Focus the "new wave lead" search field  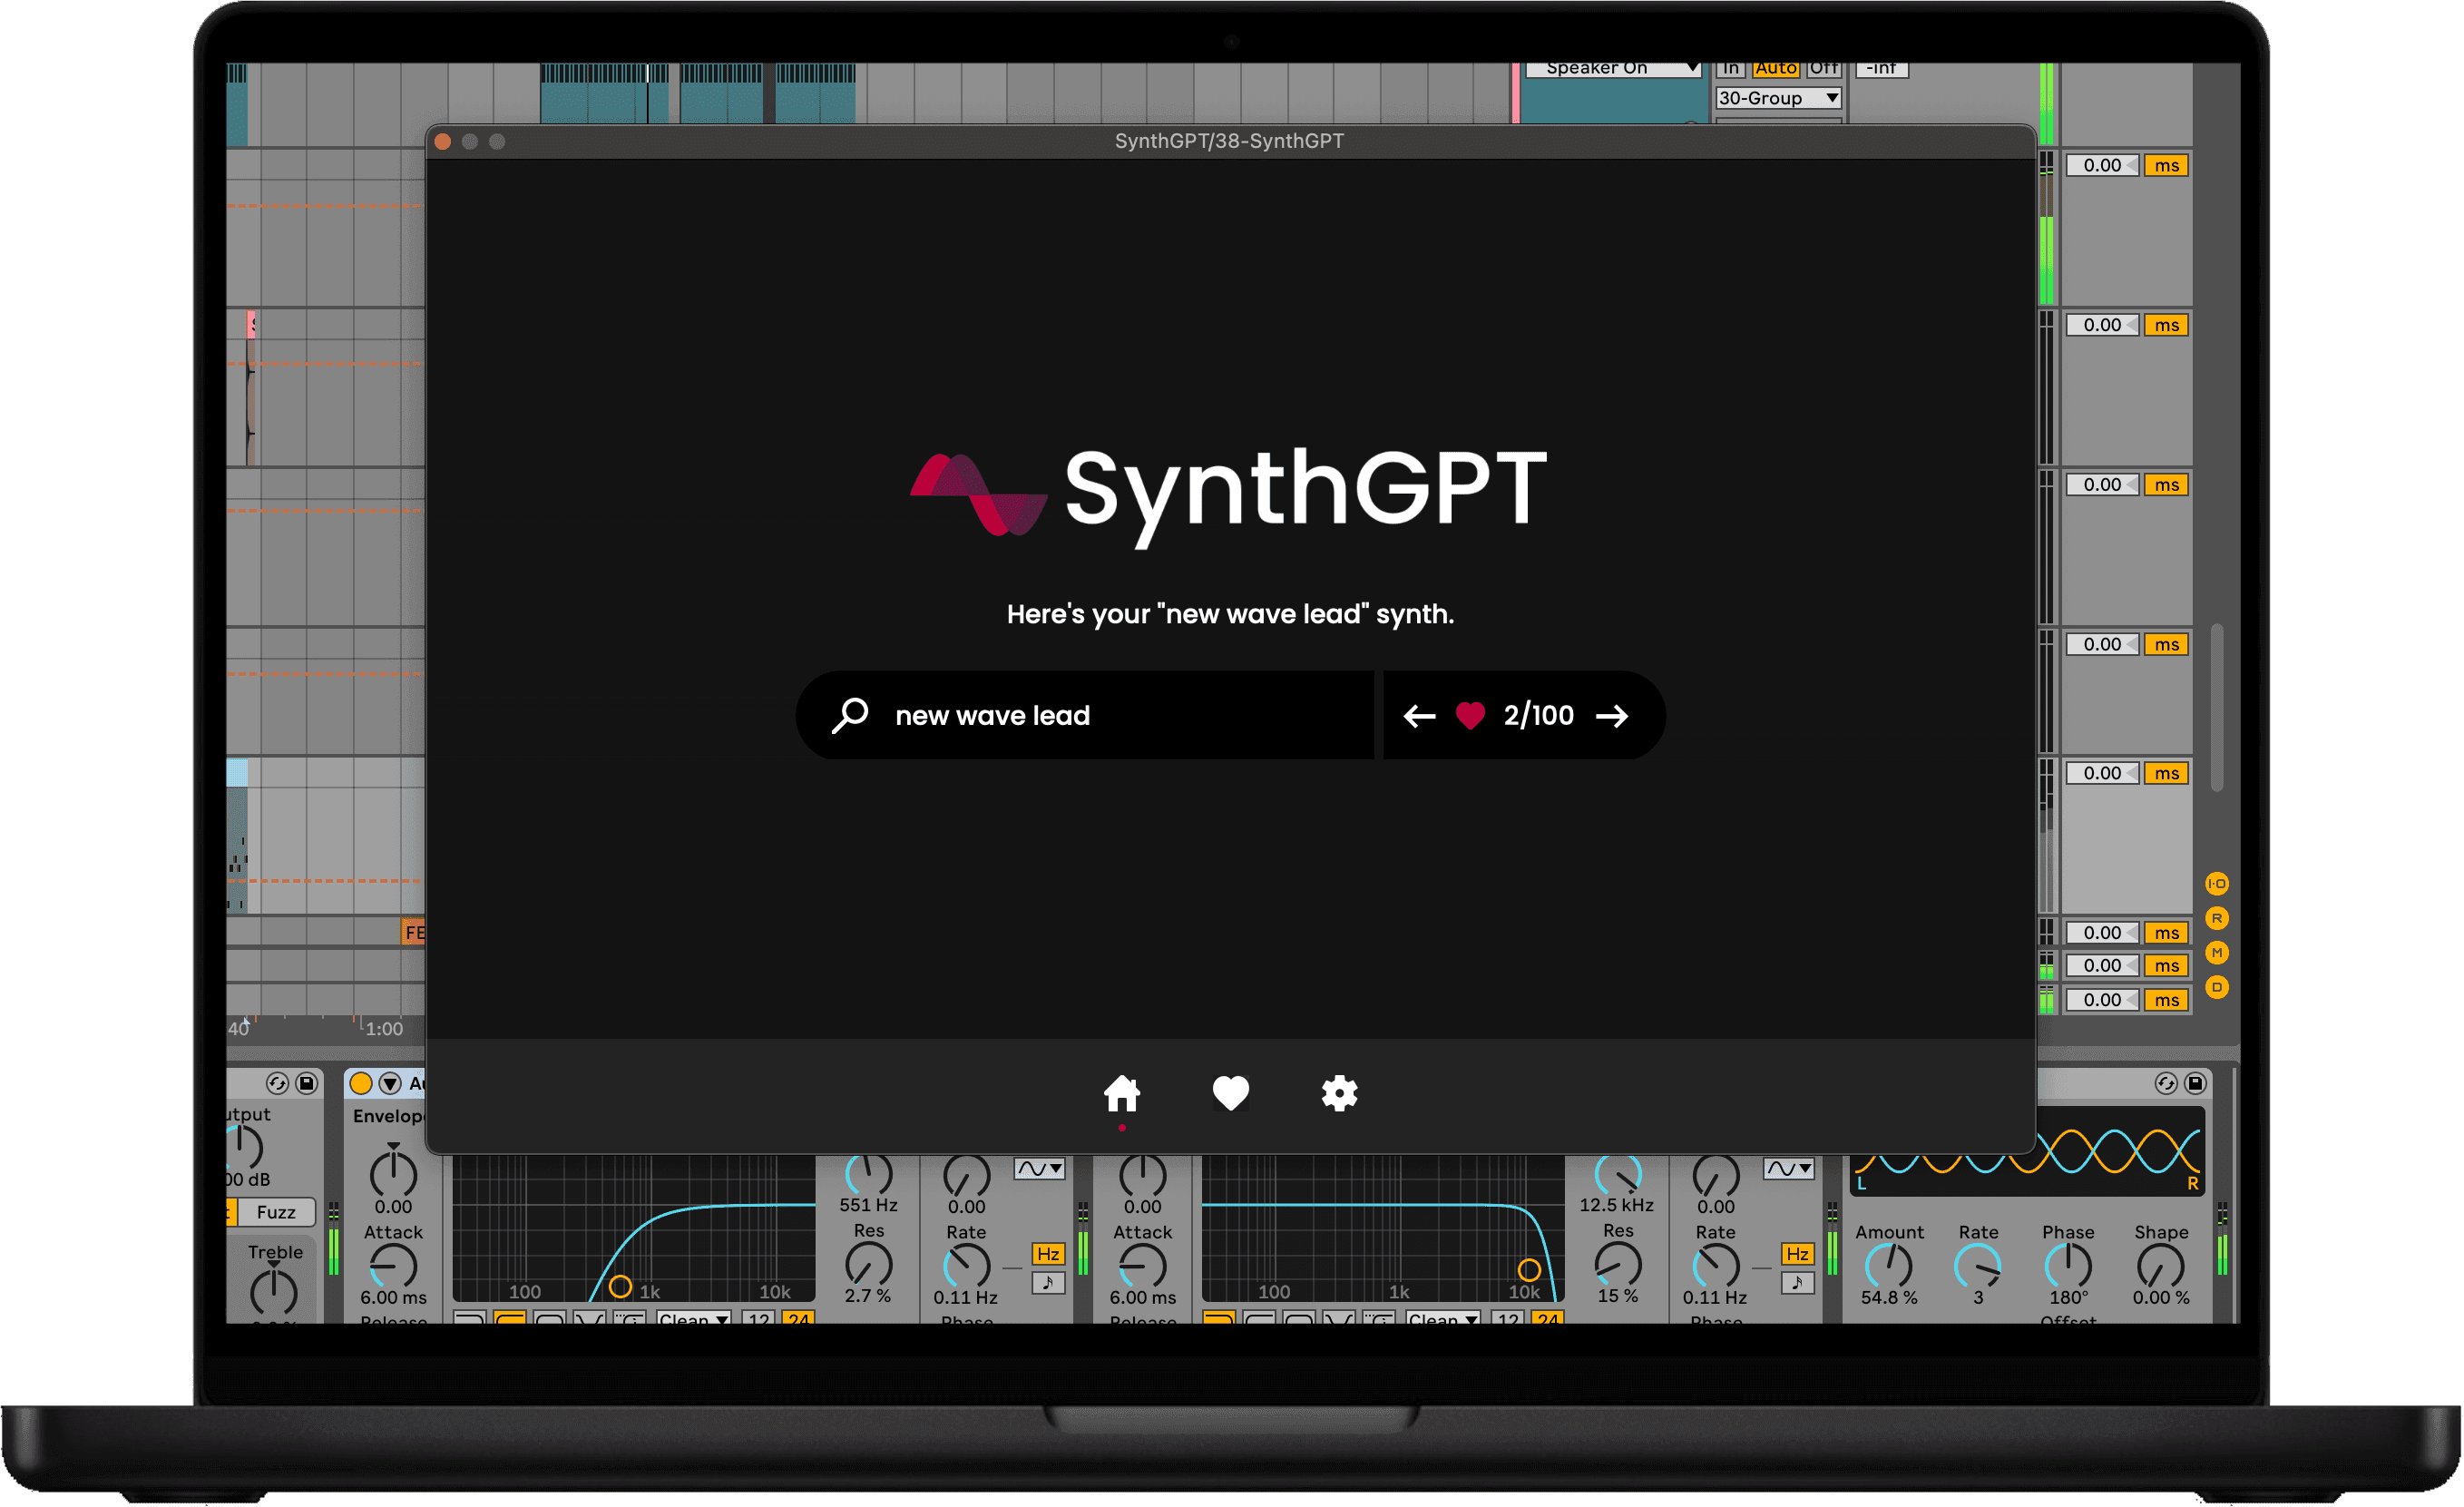[x=1085, y=715]
